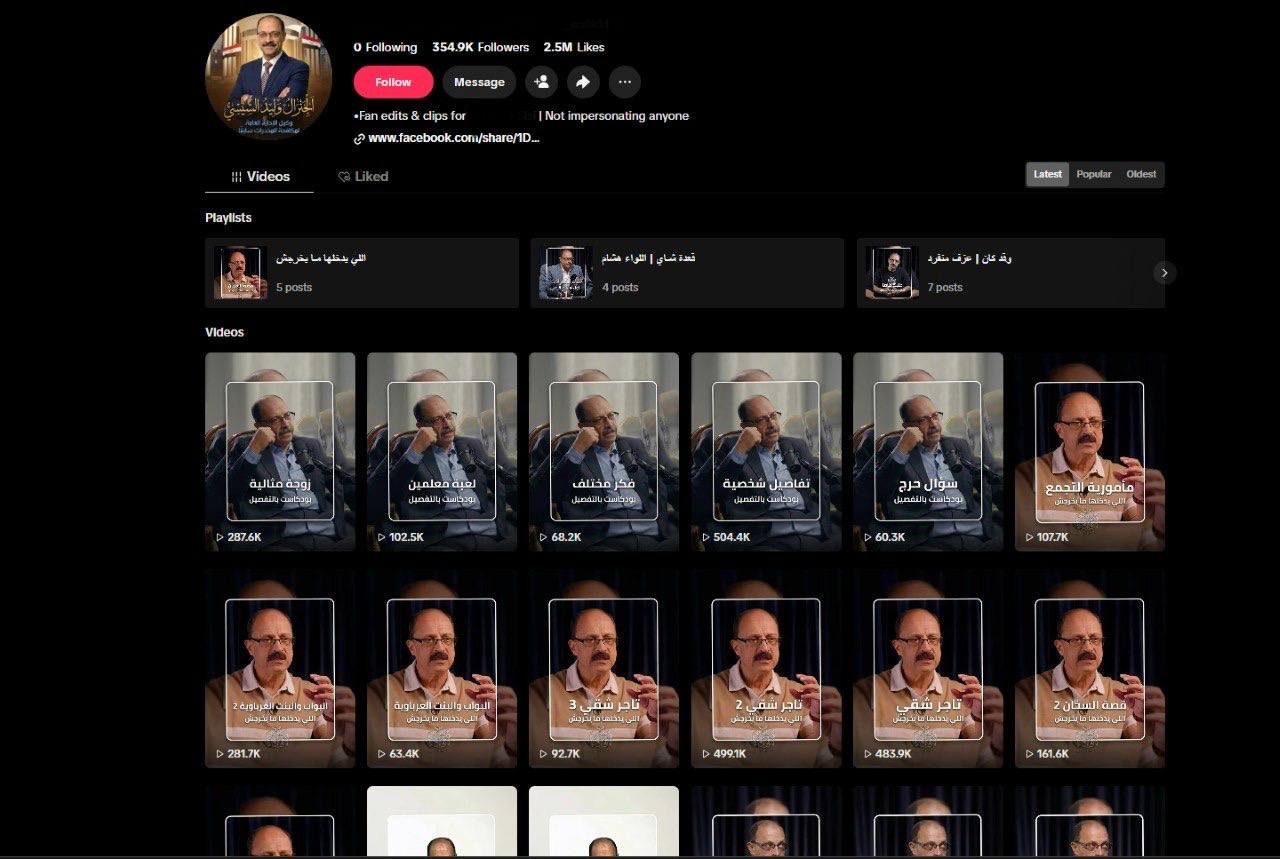Viewport: 1280px width, 859px height.
Task: Click the 2.5M Likes count
Action: coord(574,47)
